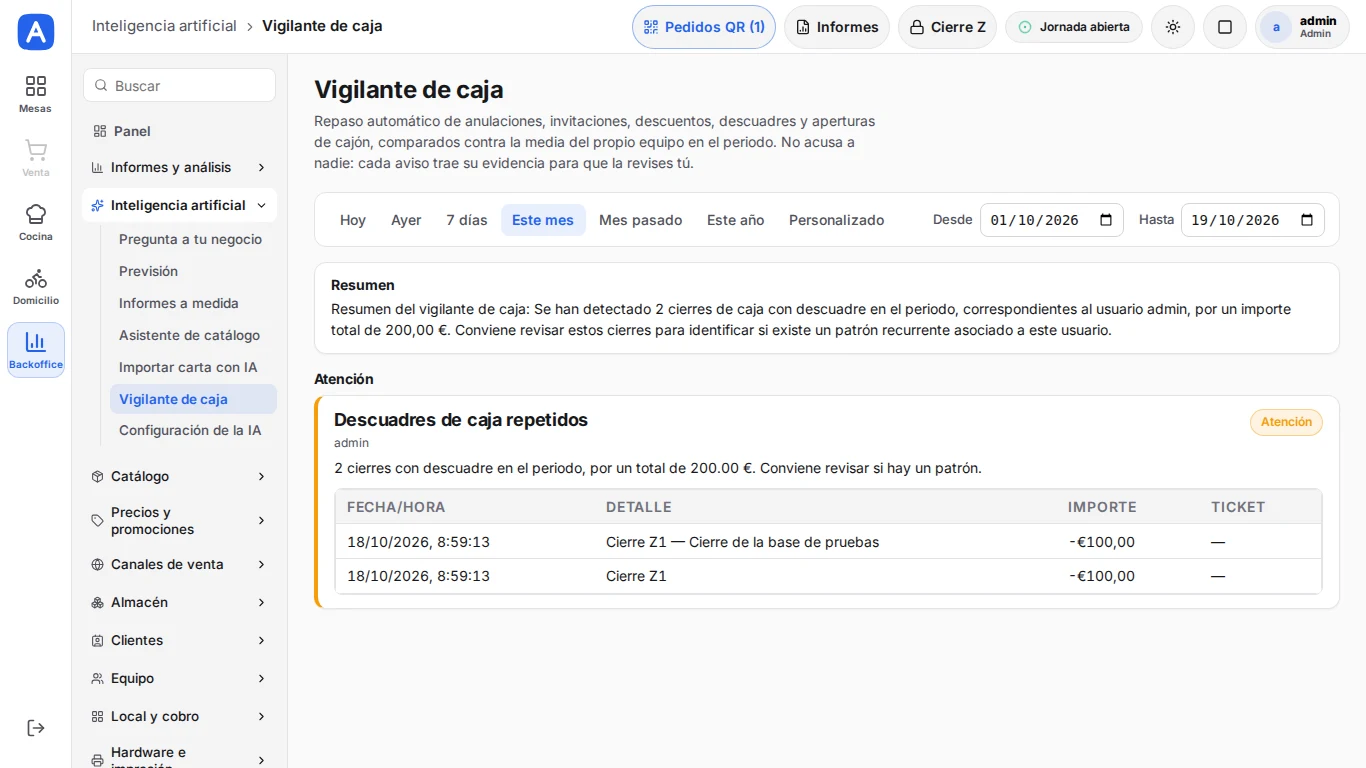
Task: Open the Backoffice chart icon
Action: [36, 342]
